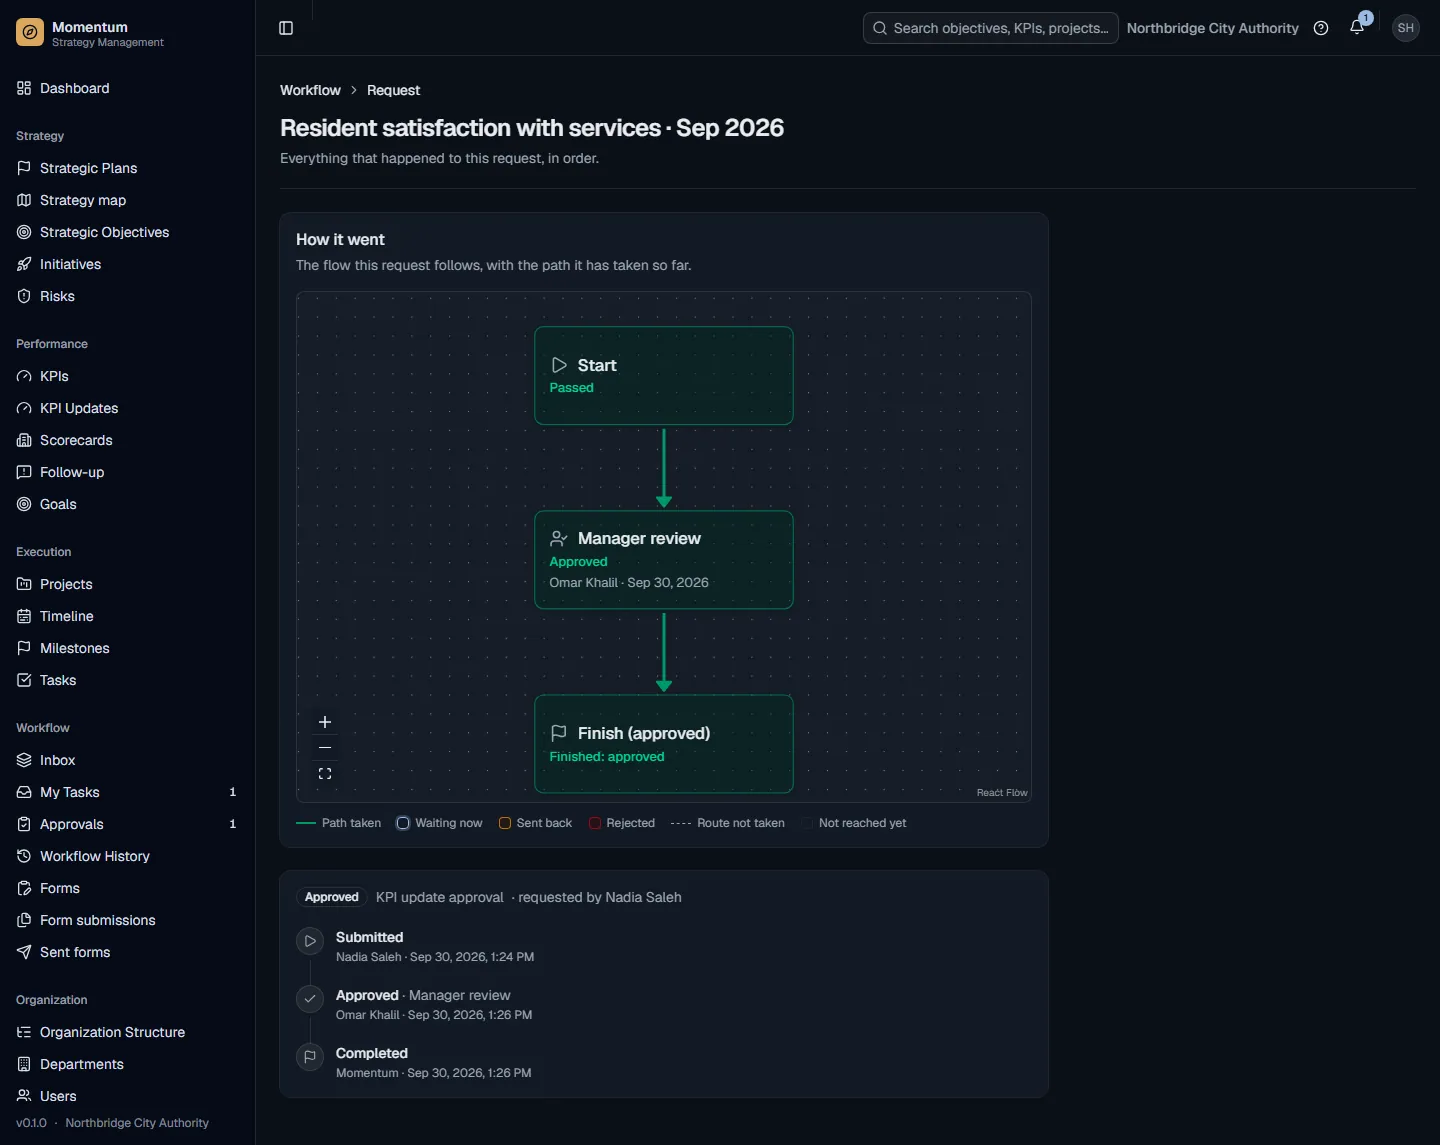Open the Strategy map page
This screenshot has width=1440, height=1145.
127,200
